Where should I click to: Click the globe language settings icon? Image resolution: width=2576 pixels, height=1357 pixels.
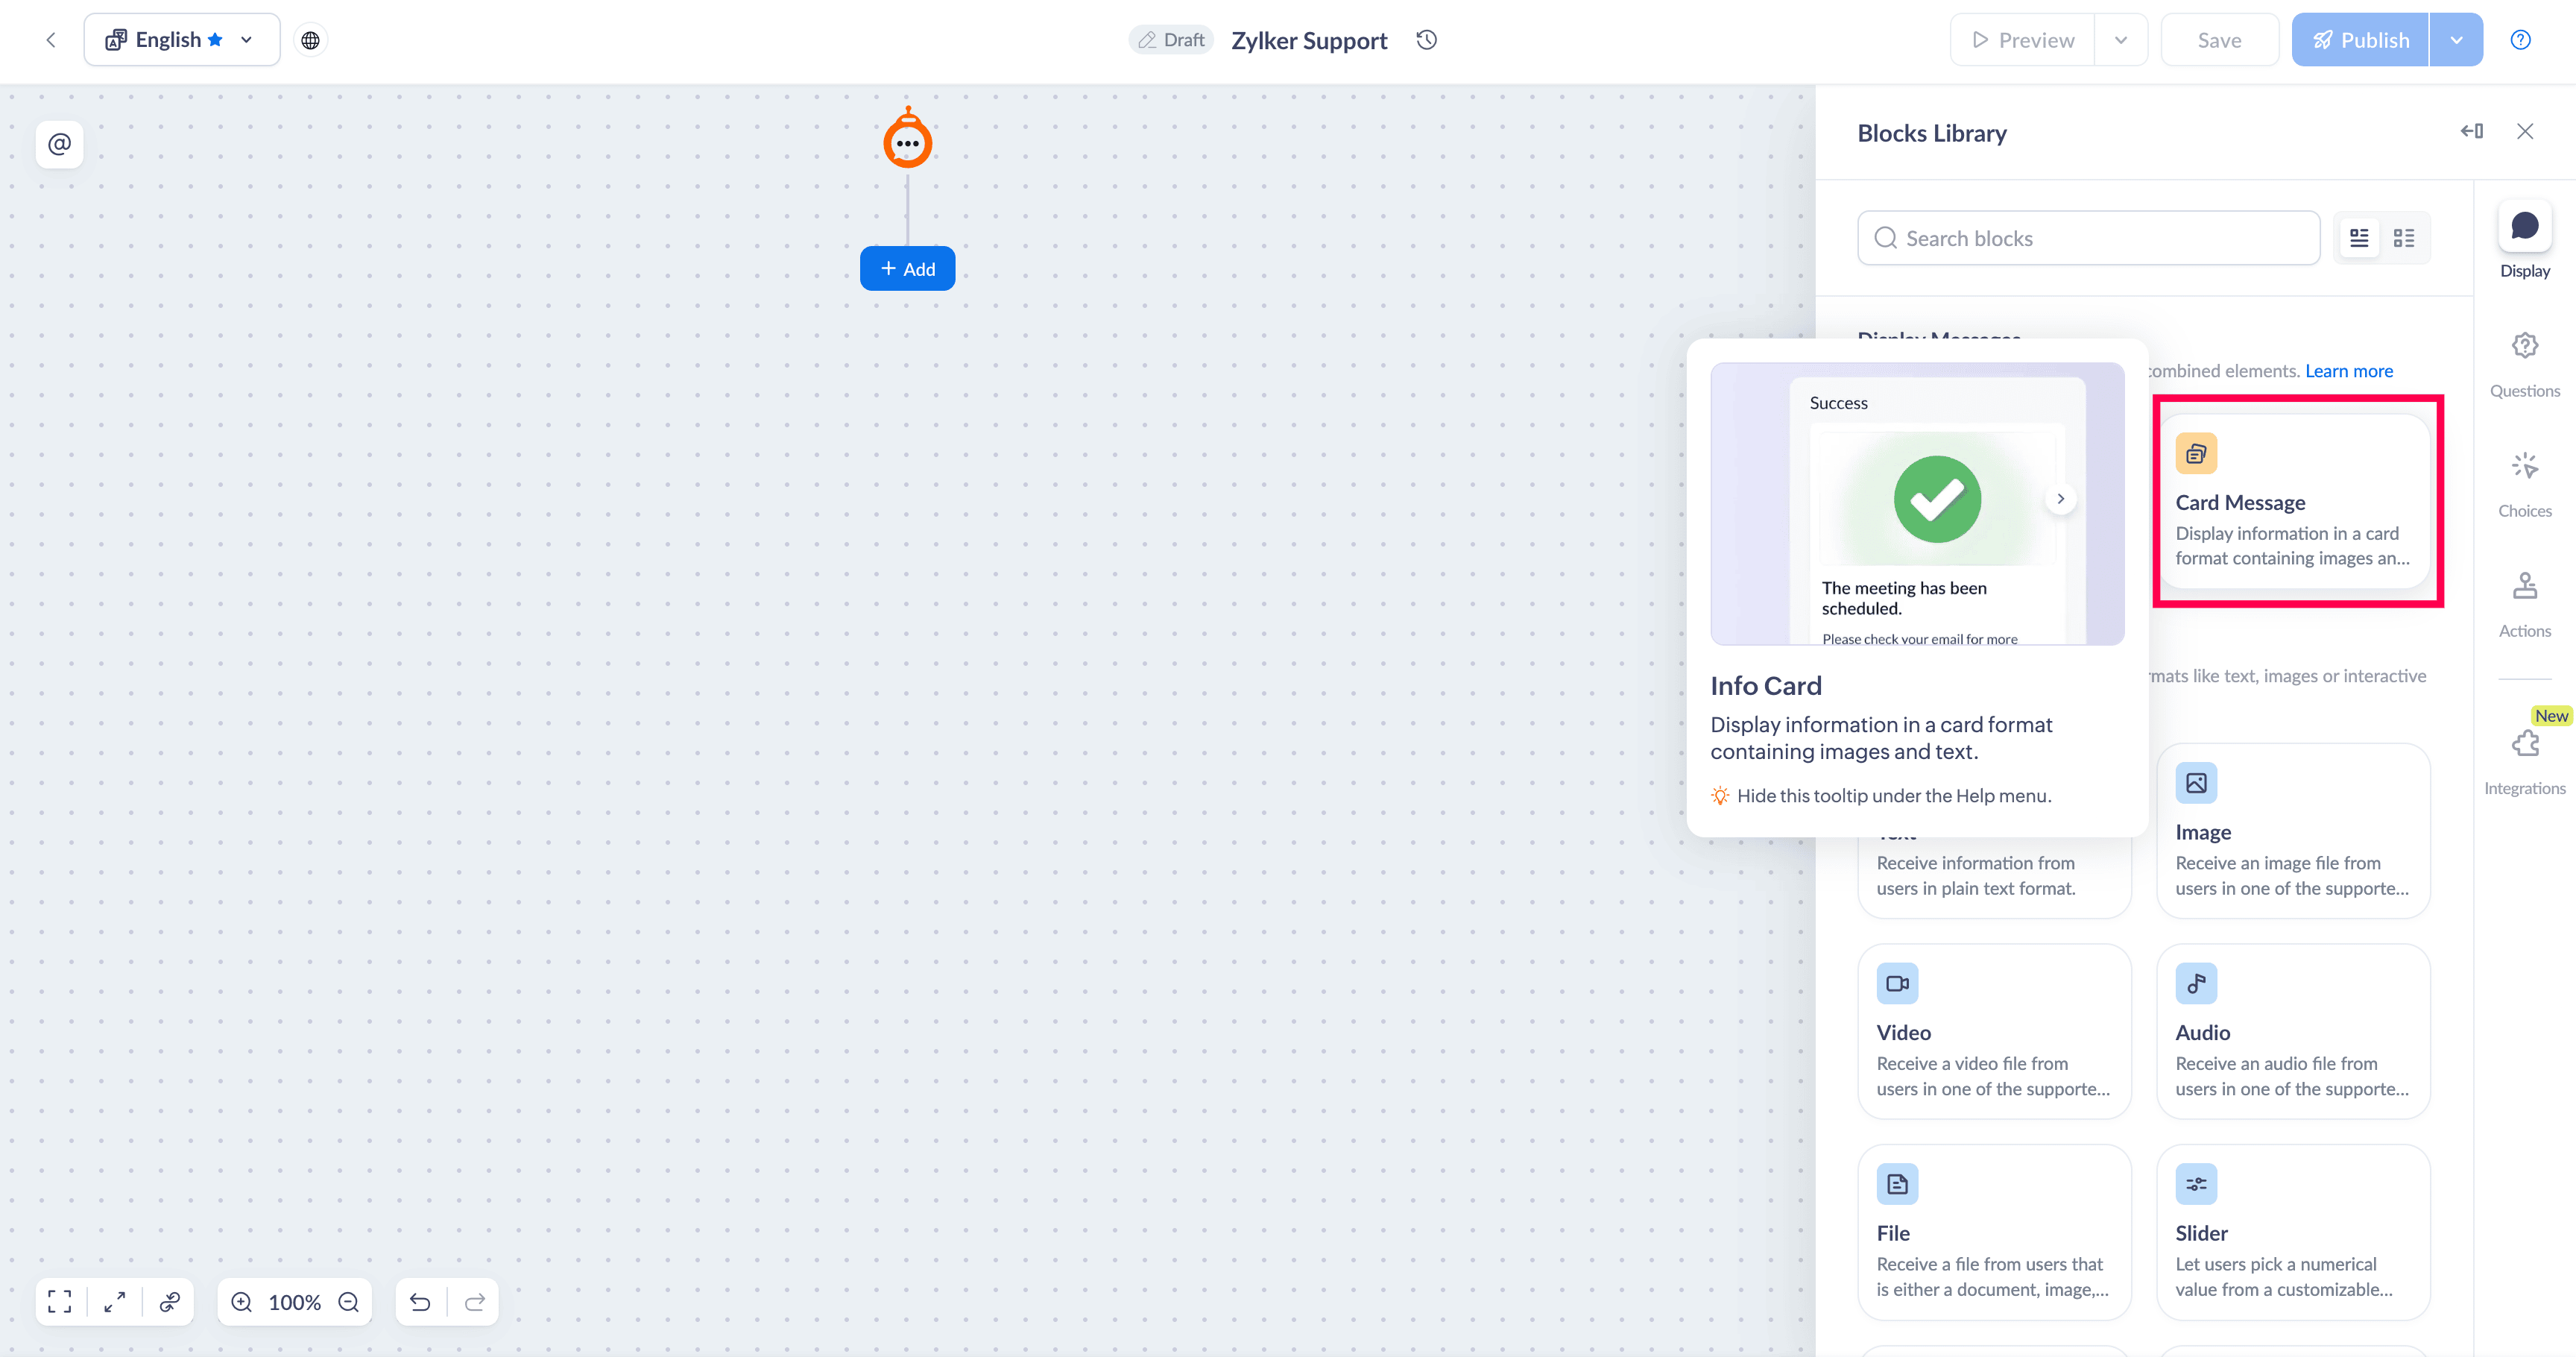tap(311, 40)
